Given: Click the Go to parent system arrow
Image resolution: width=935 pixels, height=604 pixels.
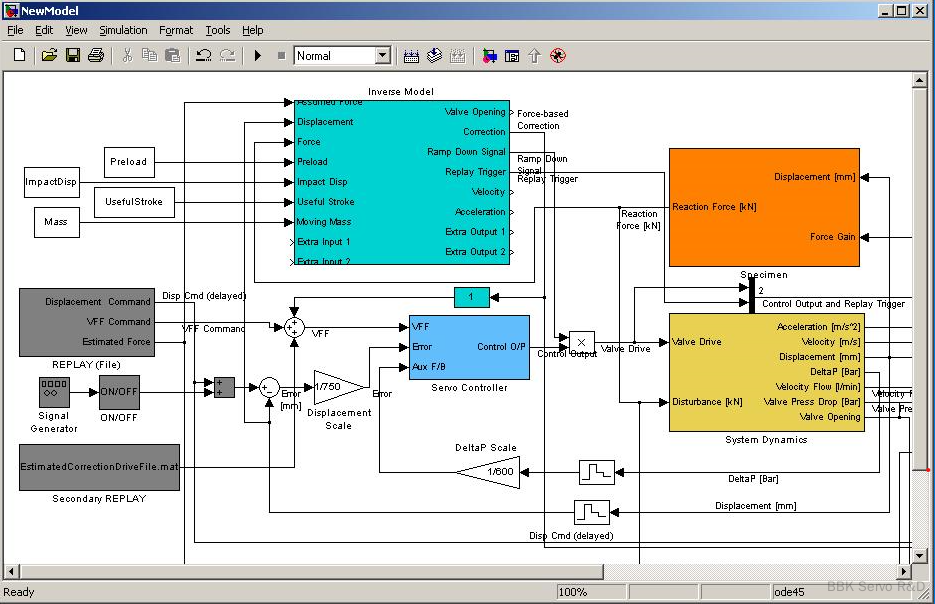Looking at the screenshot, I should coord(534,56).
